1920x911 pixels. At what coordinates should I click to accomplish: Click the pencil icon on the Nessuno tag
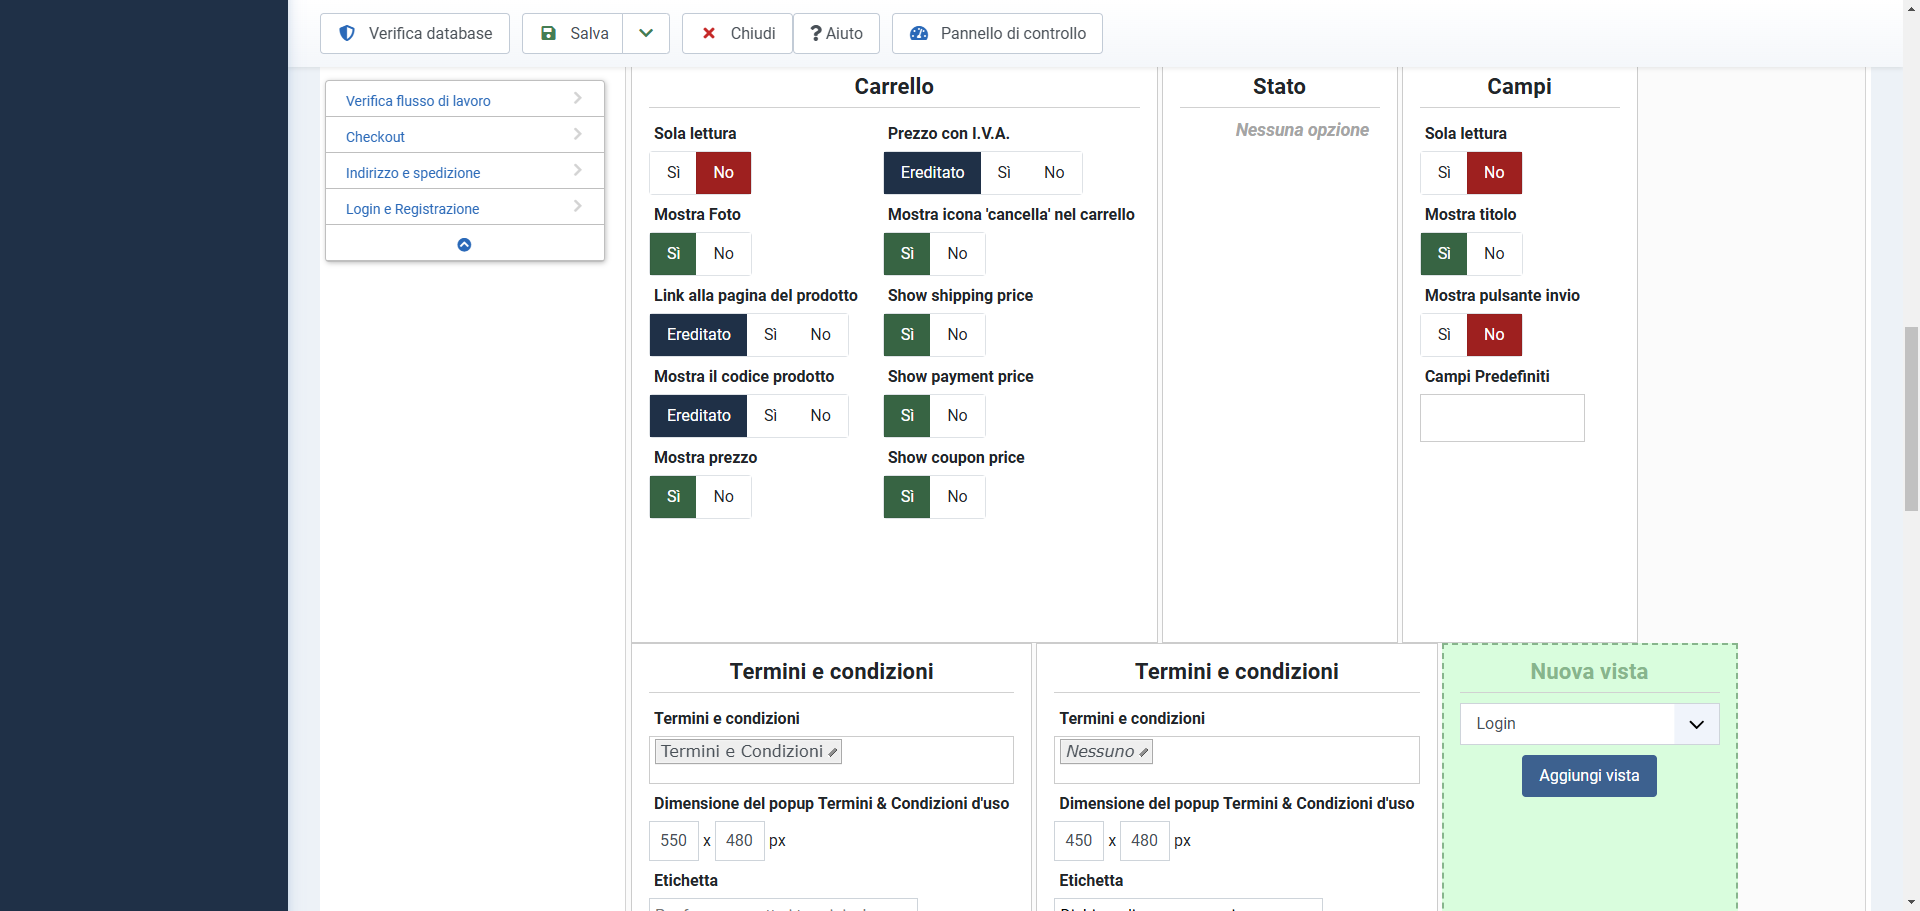[x=1144, y=752]
